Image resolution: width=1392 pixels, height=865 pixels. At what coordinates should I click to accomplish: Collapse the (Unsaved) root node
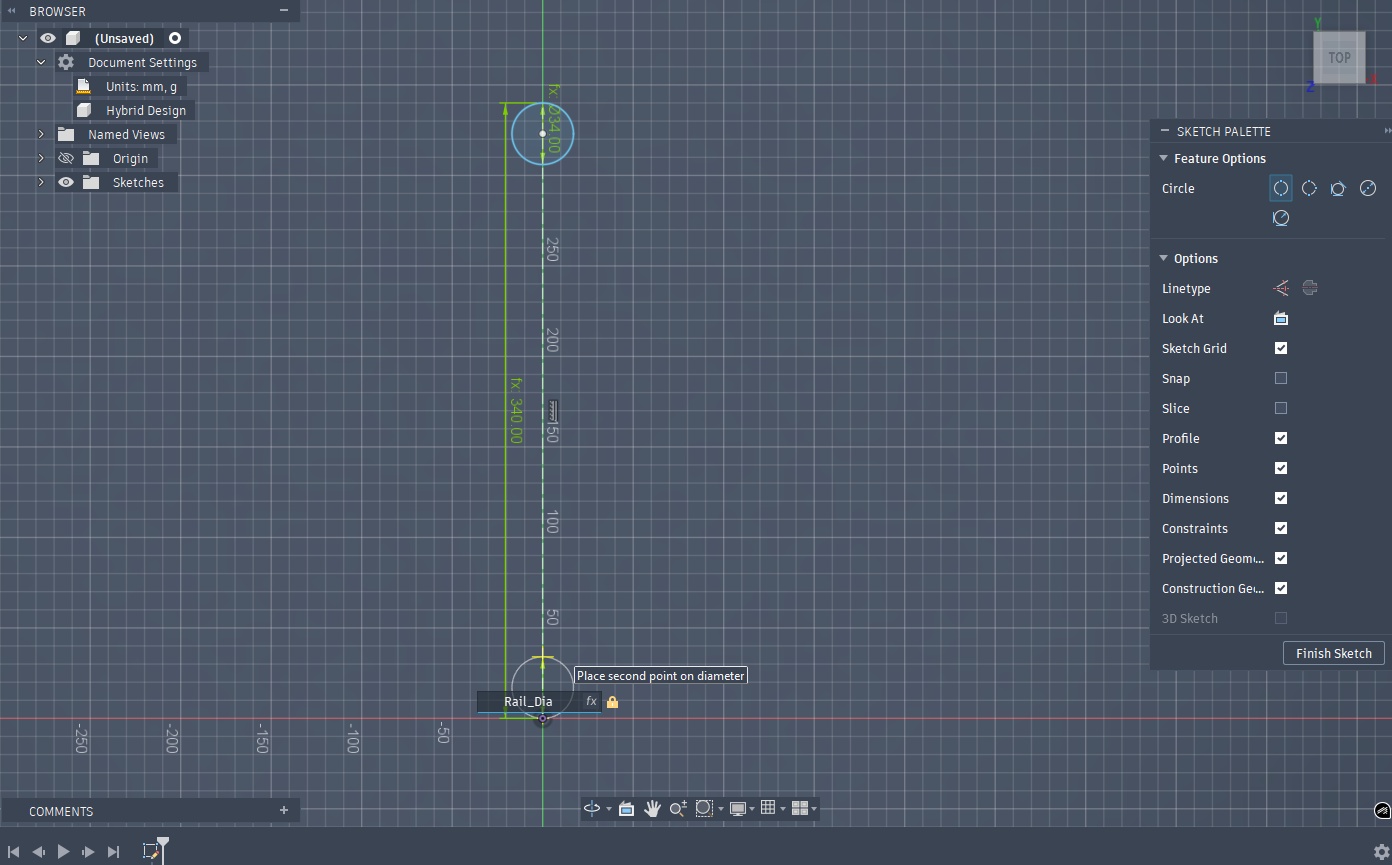click(23, 38)
